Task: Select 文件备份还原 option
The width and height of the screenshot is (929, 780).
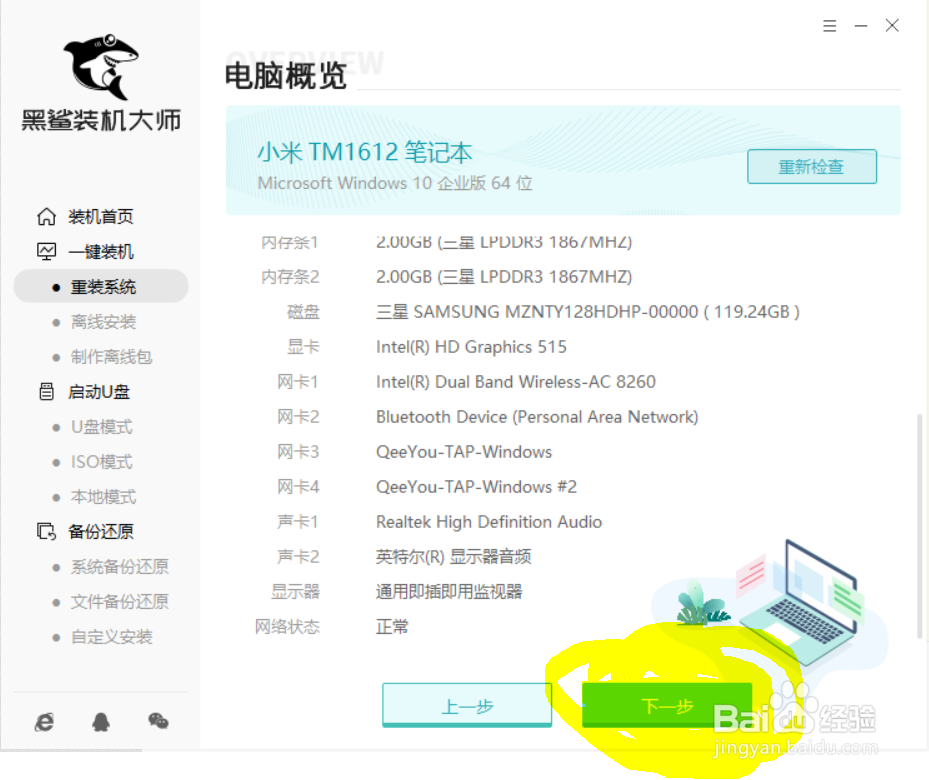Action: (x=120, y=601)
